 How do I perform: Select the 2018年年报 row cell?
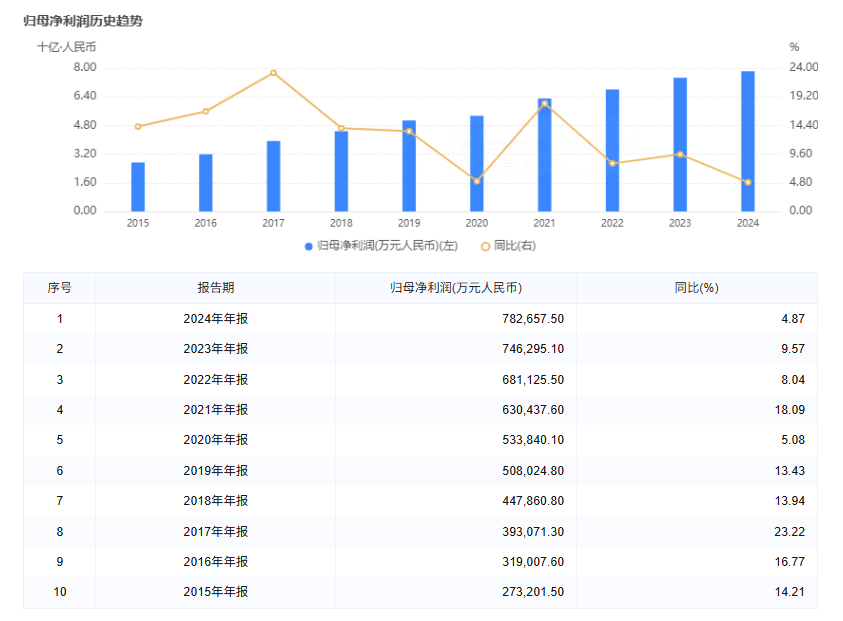click(x=216, y=501)
